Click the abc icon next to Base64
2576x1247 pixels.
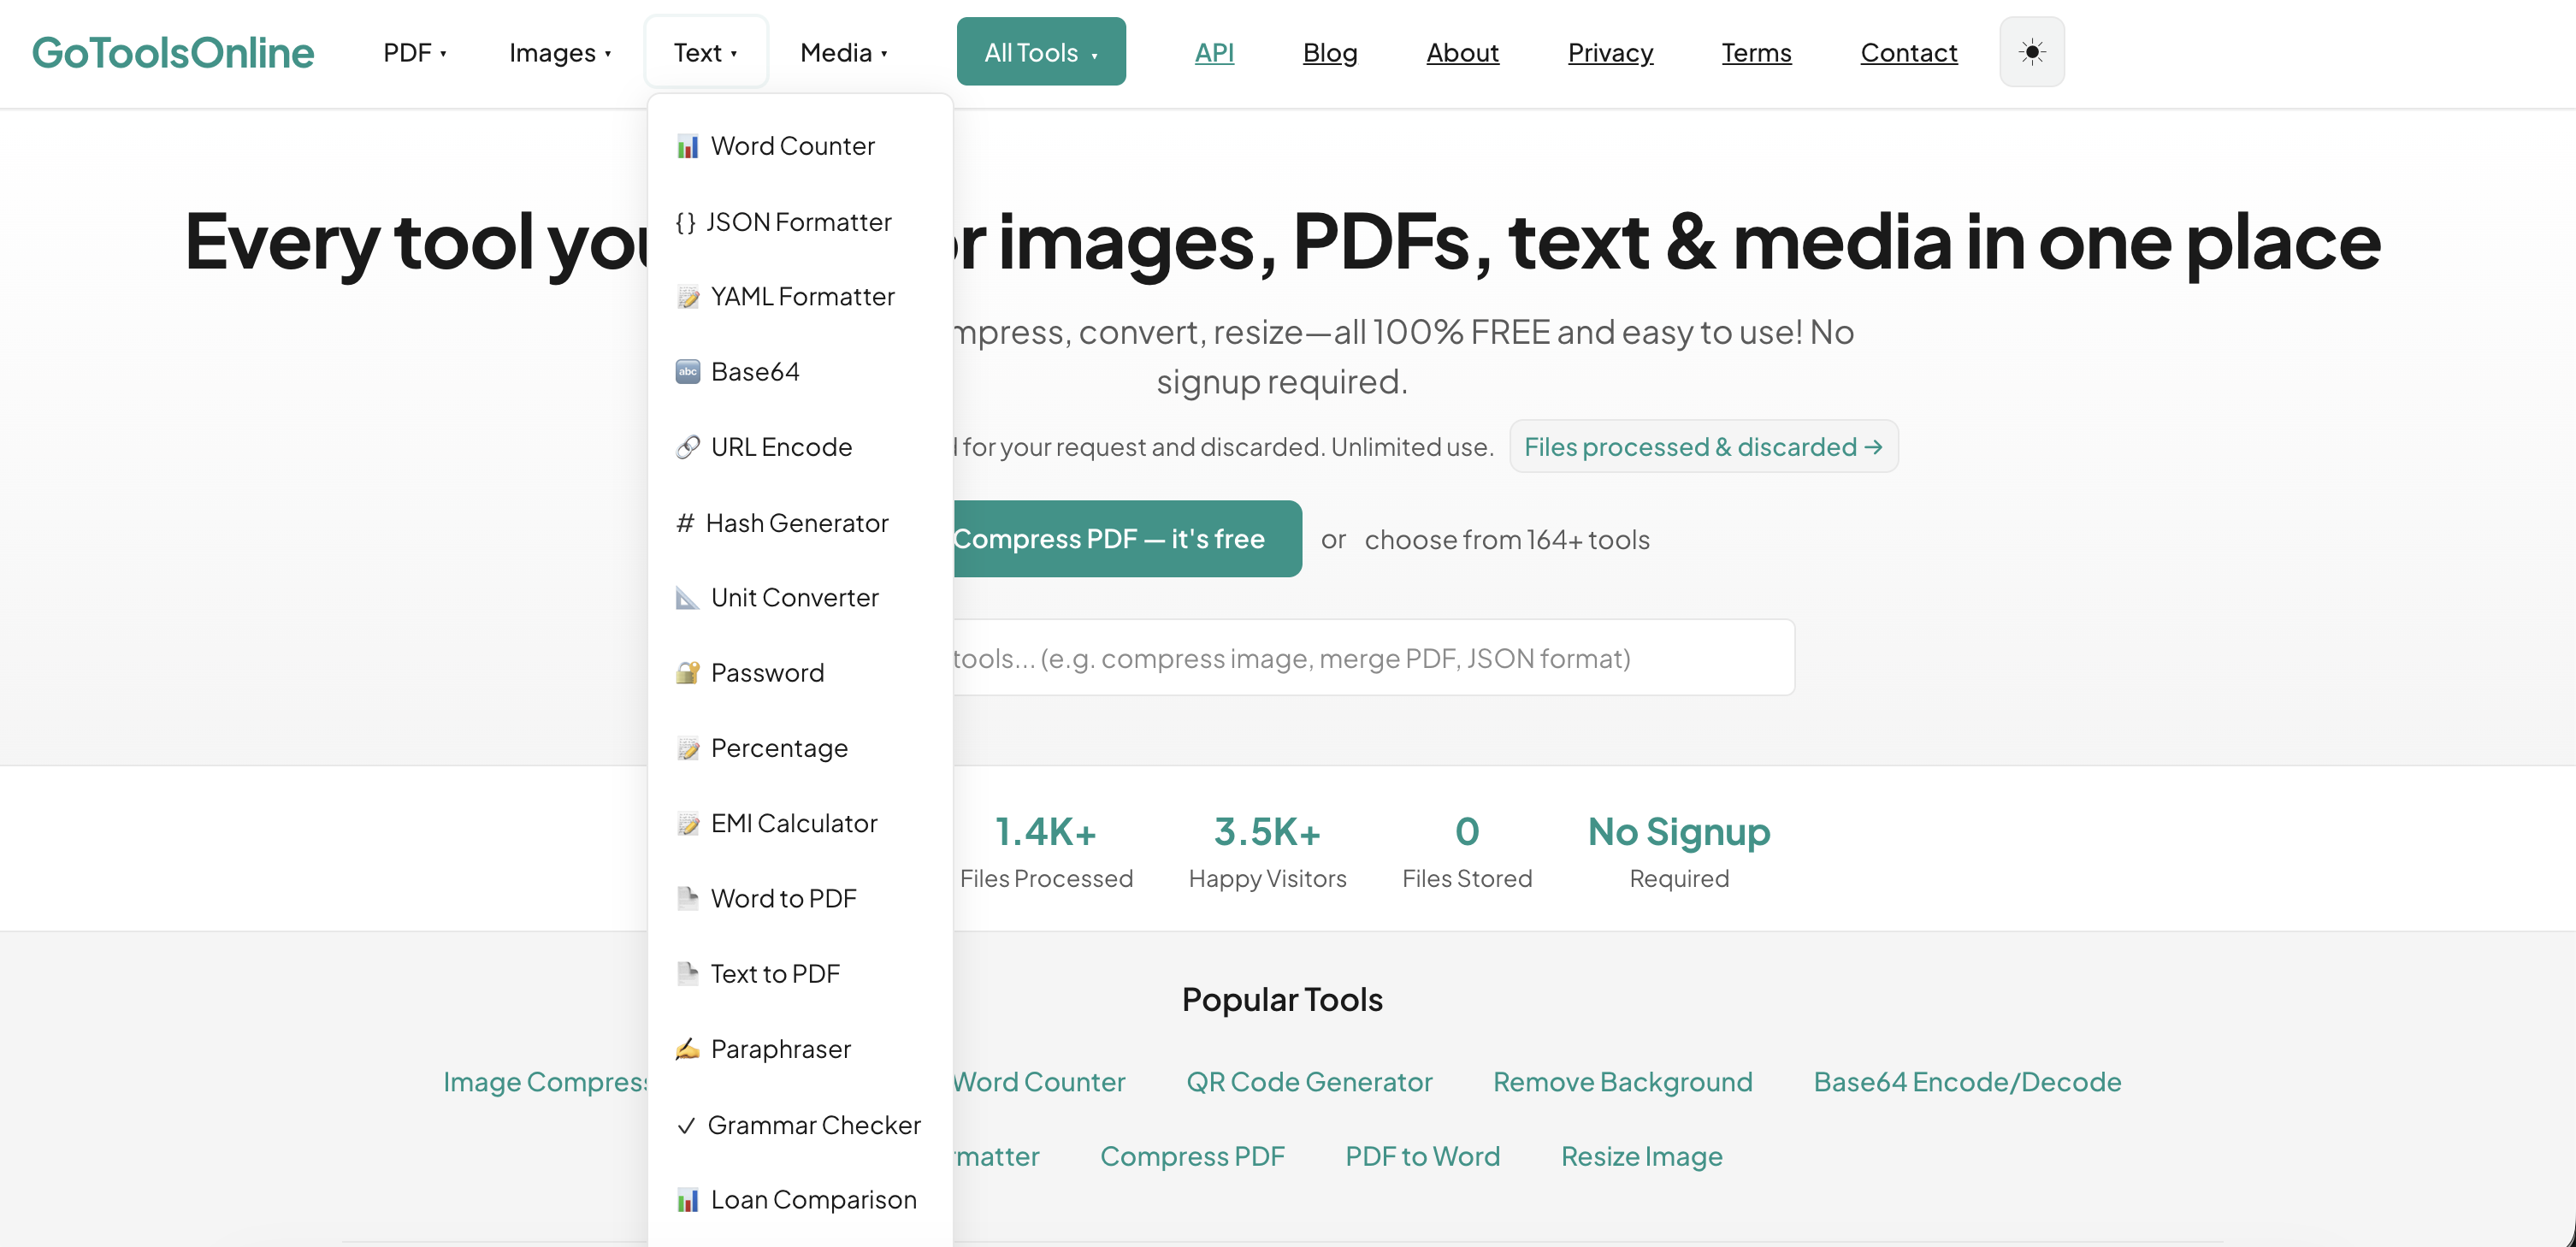coord(687,372)
